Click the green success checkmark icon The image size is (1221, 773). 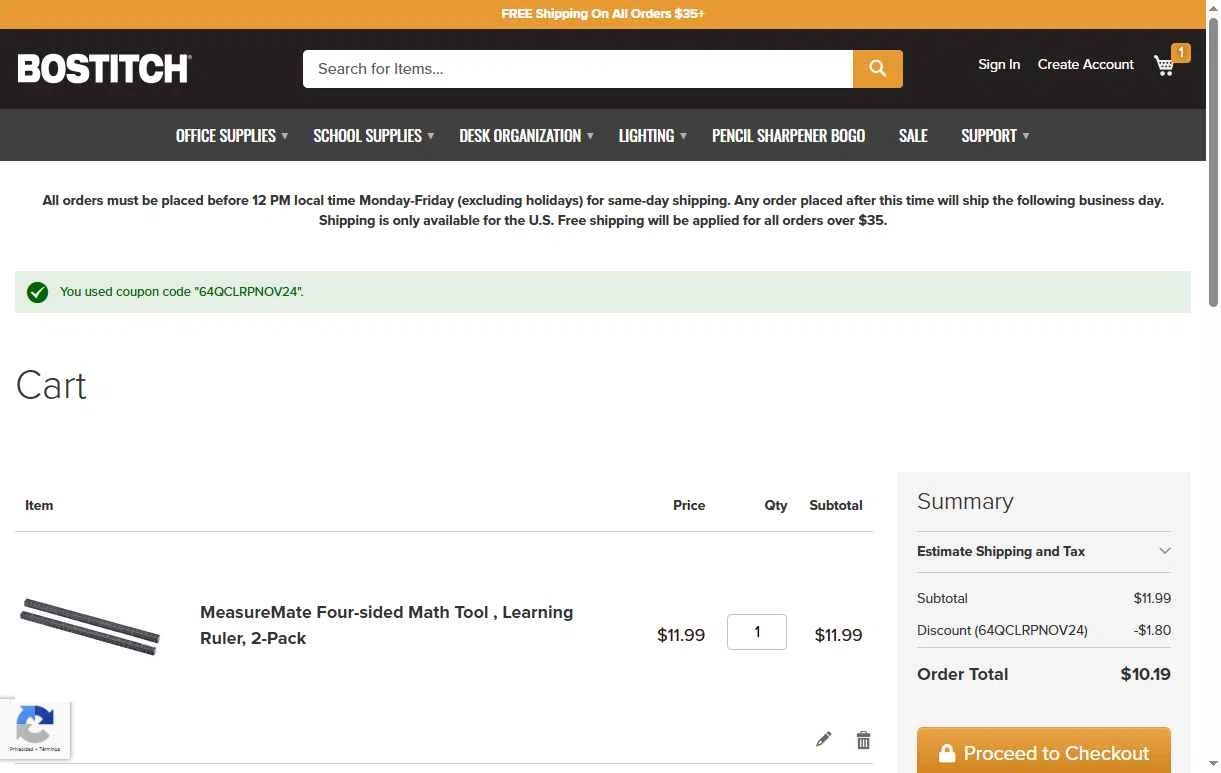coord(38,292)
